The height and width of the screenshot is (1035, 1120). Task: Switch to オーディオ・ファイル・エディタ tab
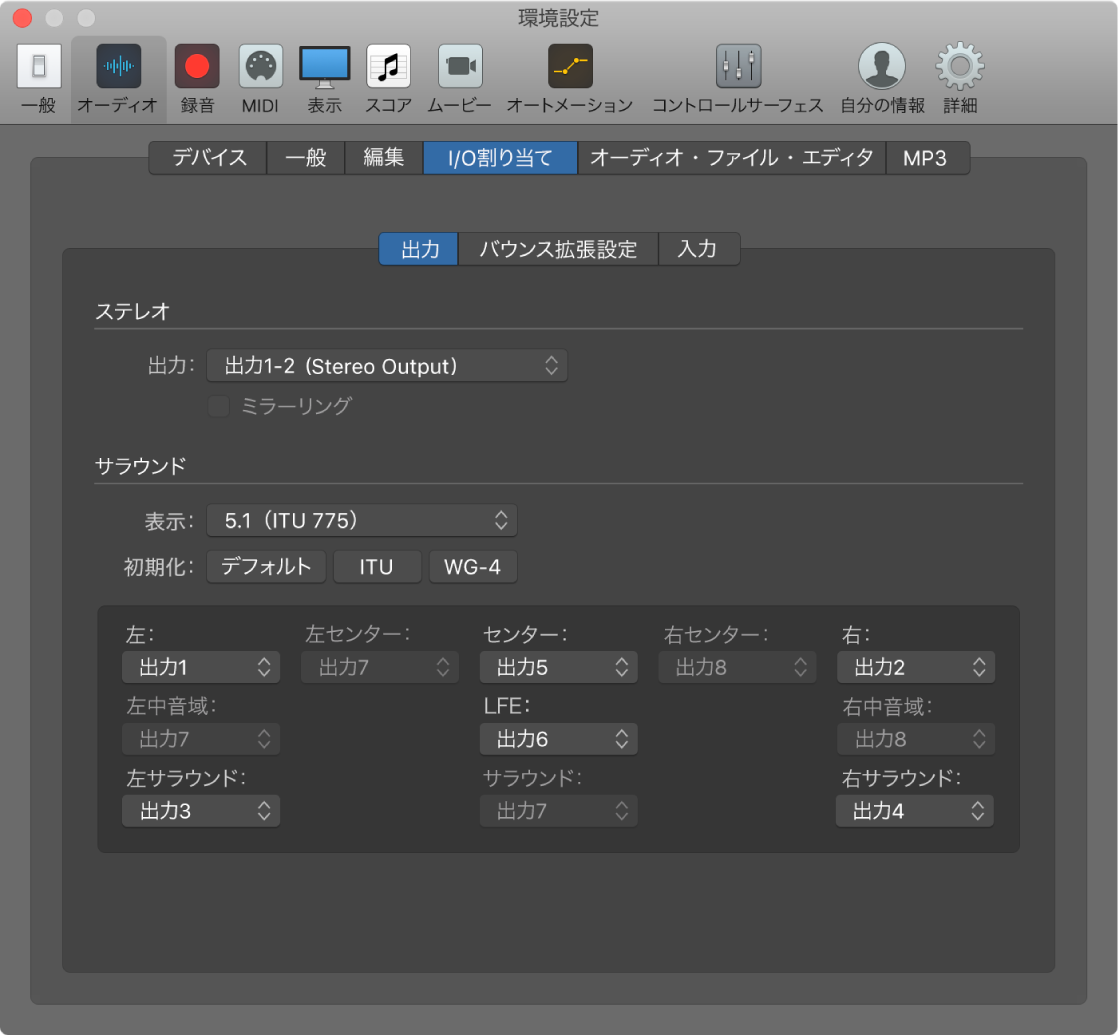click(731, 158)
